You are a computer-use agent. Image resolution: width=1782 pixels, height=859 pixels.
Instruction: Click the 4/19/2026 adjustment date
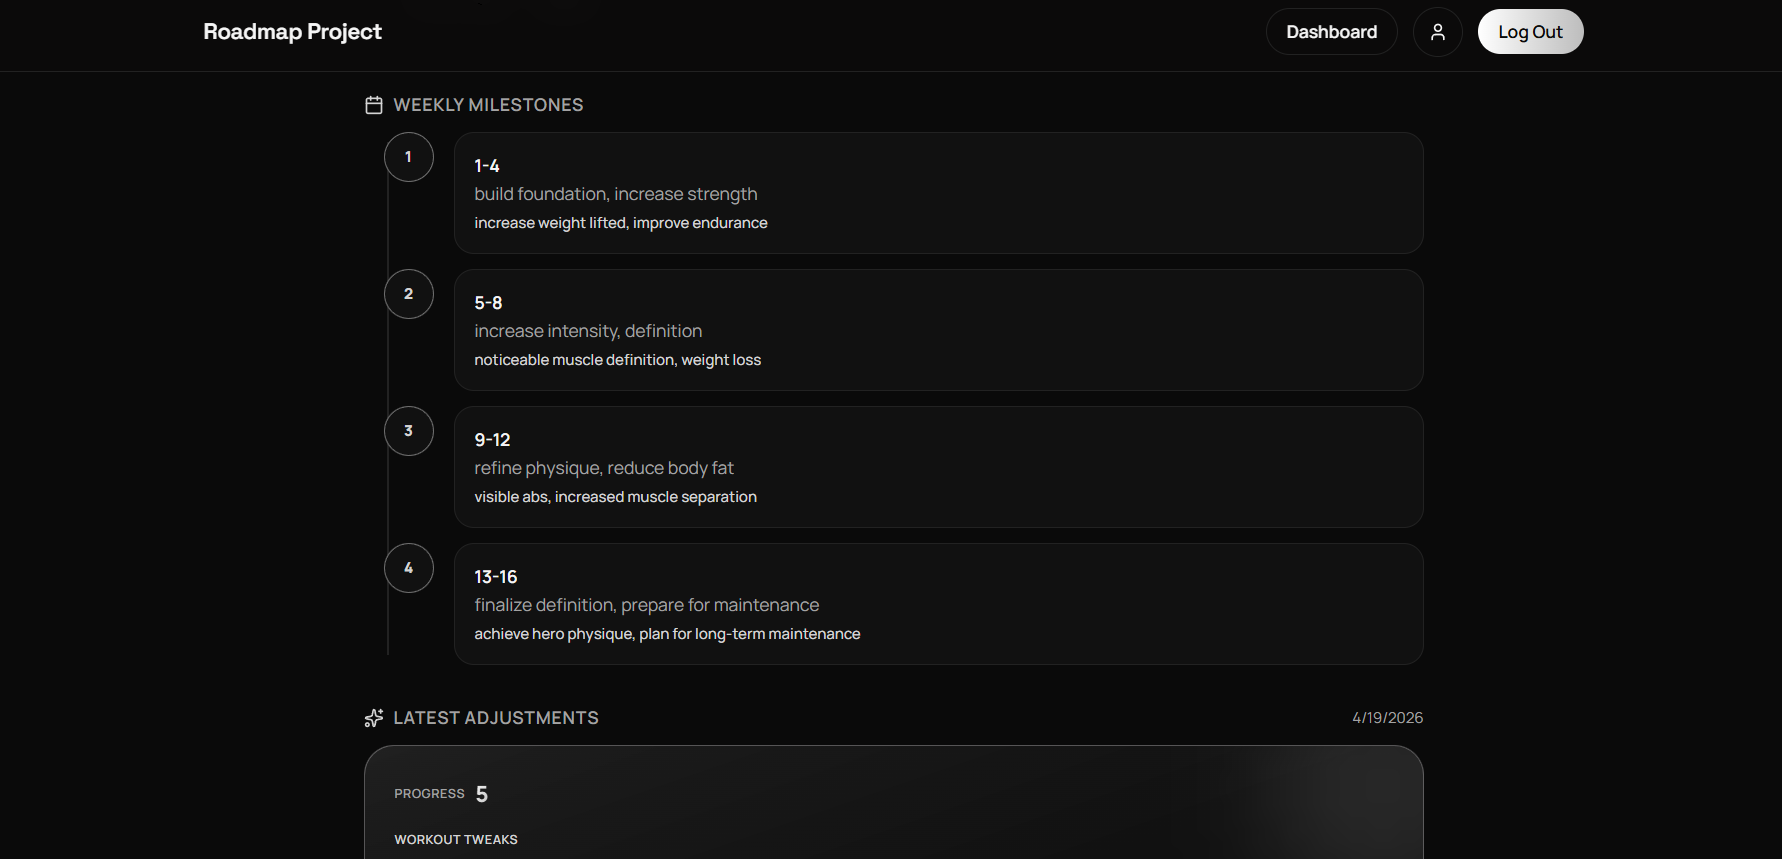[x=1388, y=718]
